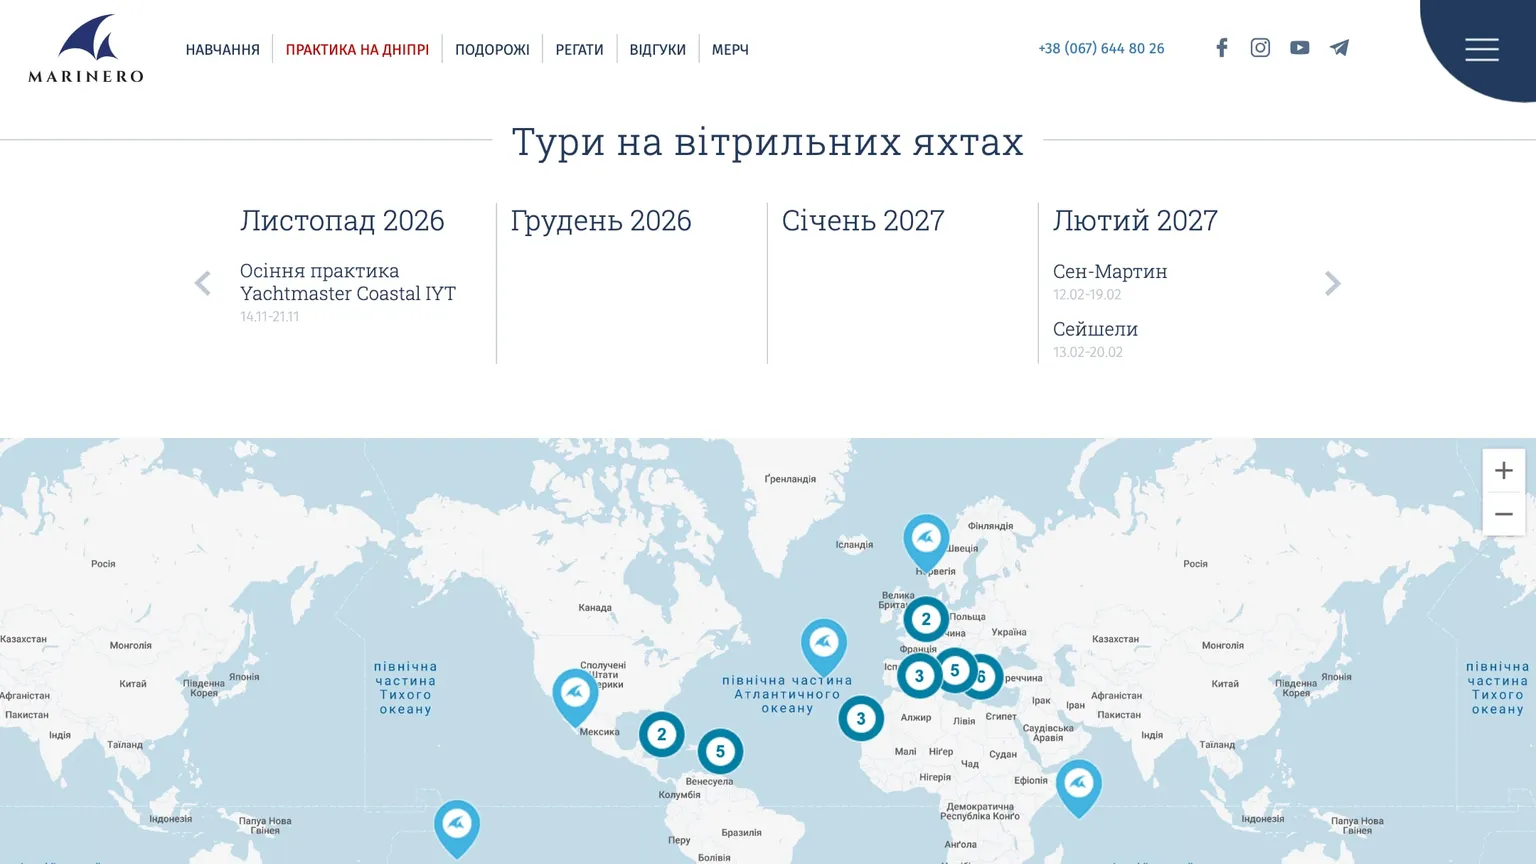Select the map pin near Mexico
This screenshot has height=864, width=1536.
pos(575,698)
